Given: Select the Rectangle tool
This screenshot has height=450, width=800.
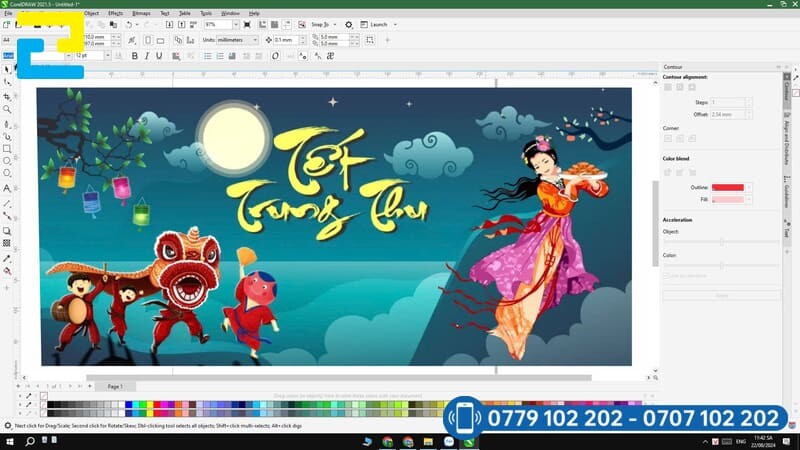Looking at the screenshot, I should tap(7, 149).
